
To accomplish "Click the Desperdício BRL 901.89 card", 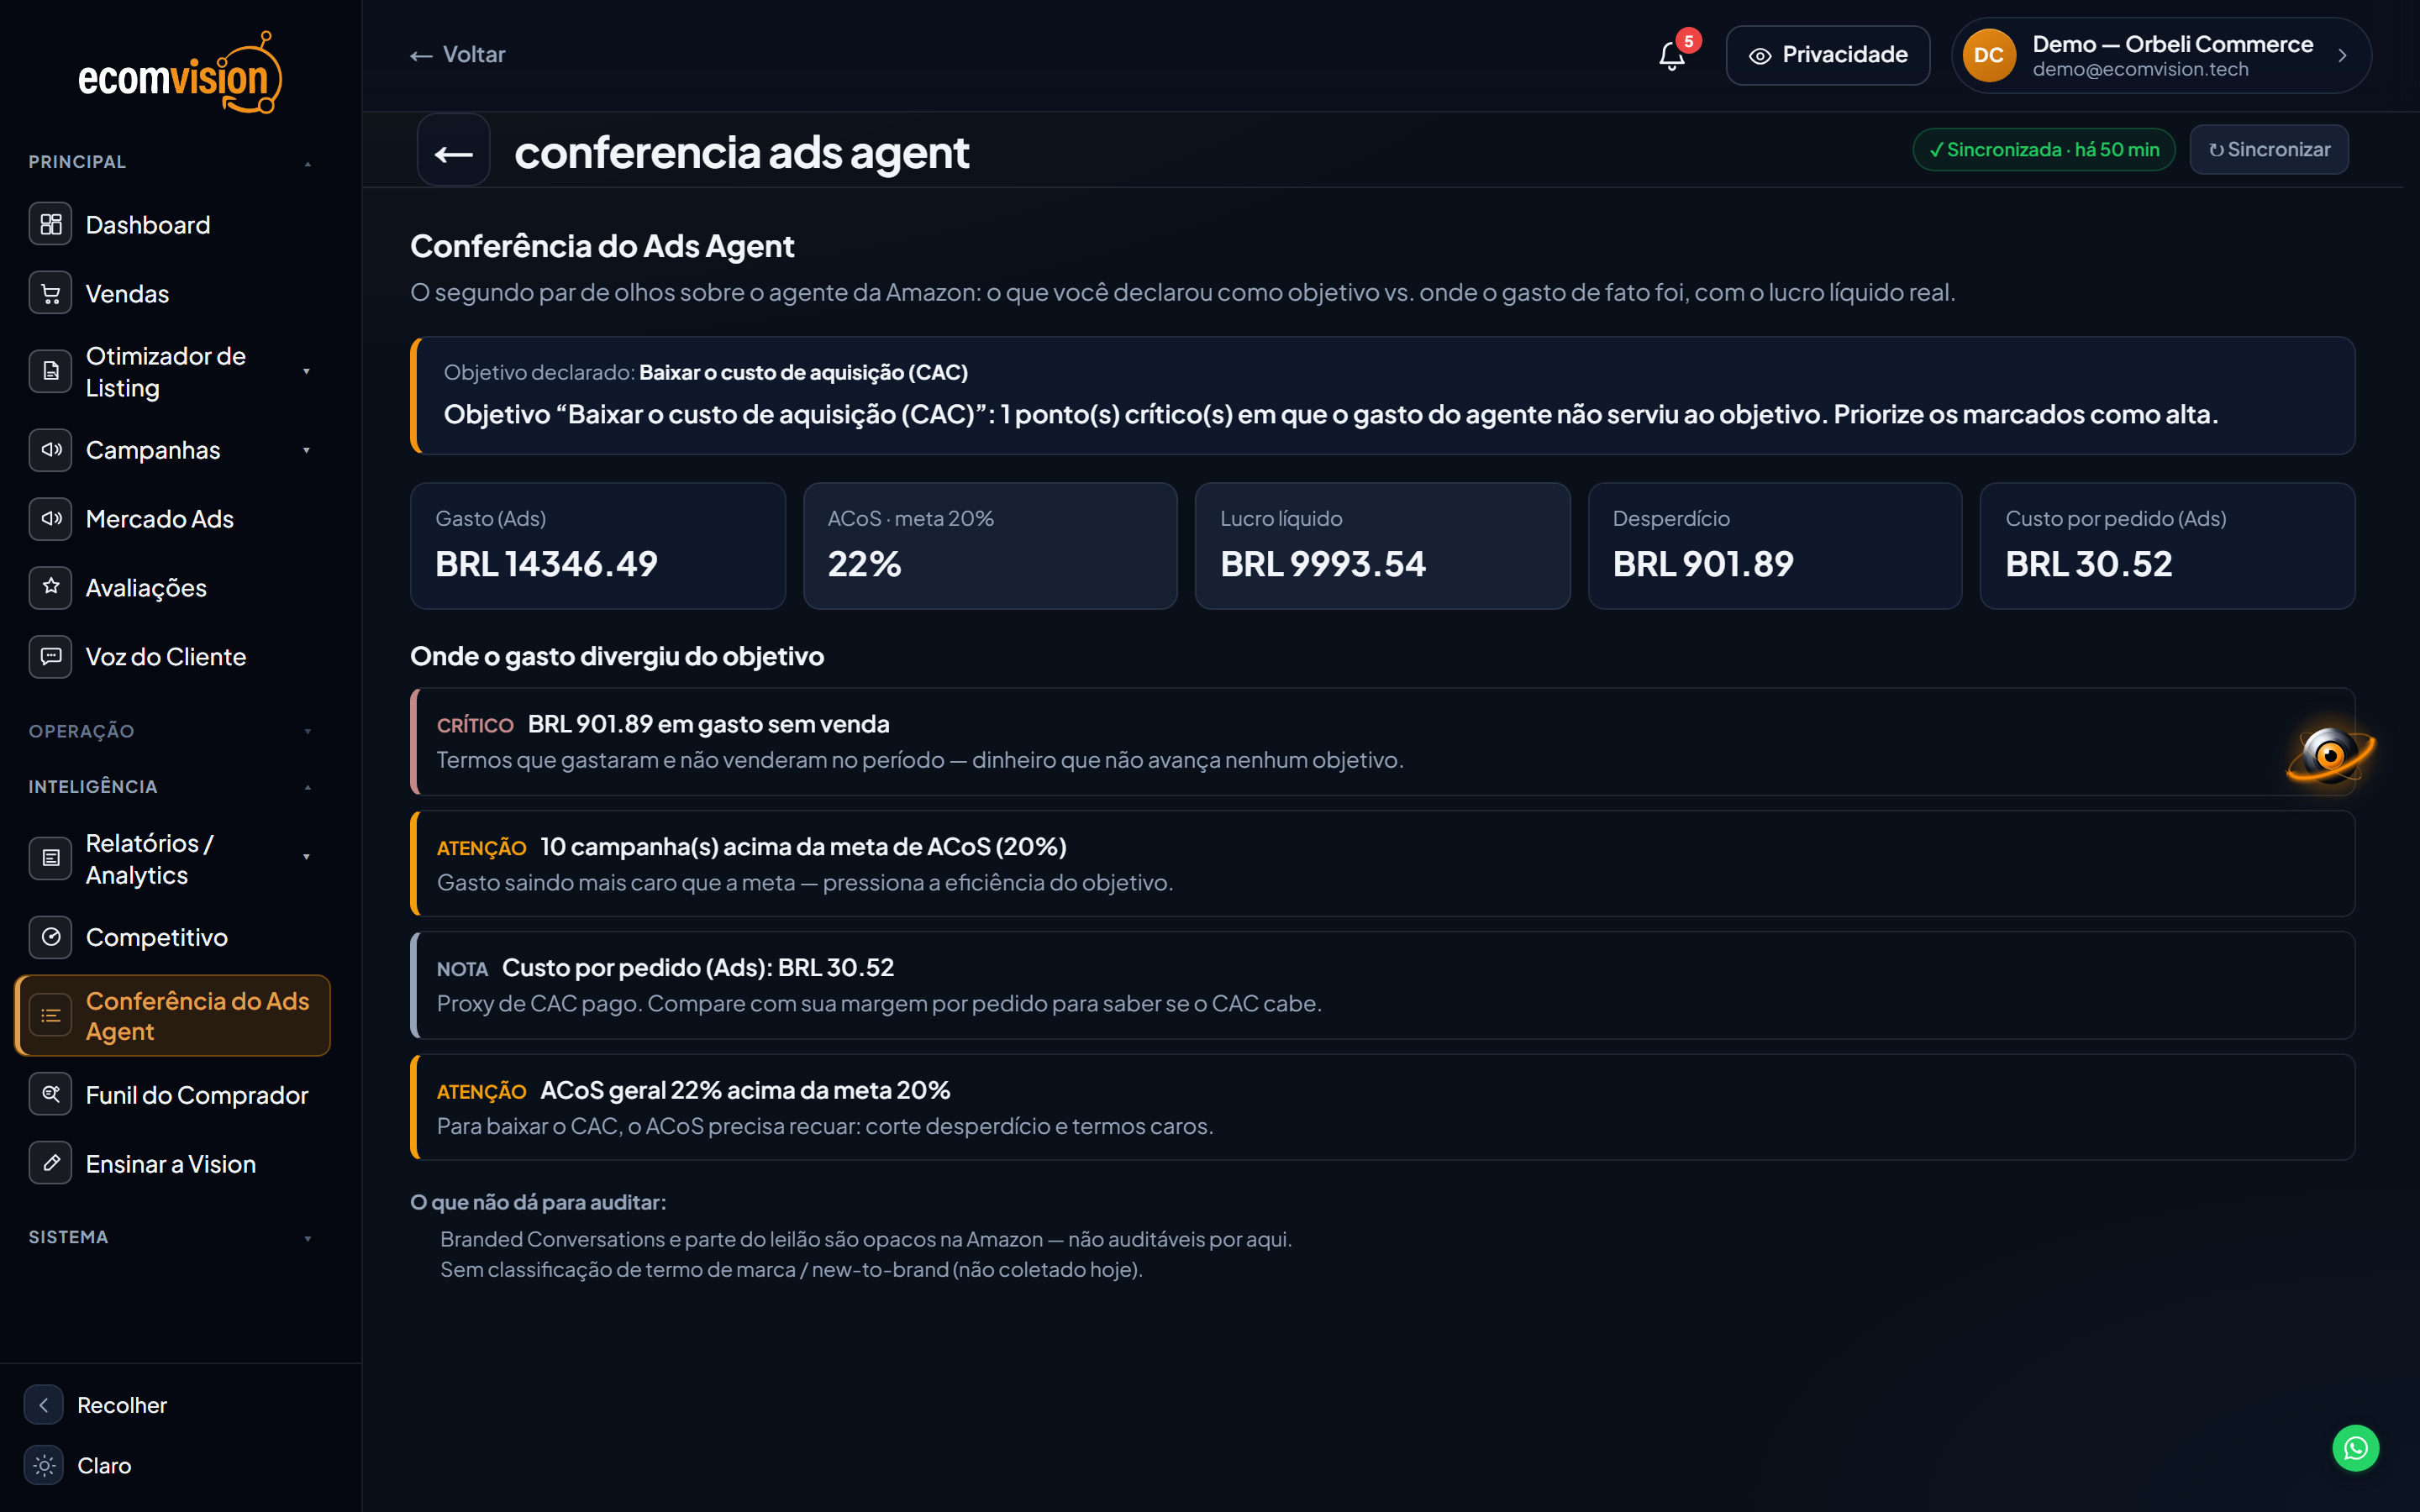I will 1775,546.
